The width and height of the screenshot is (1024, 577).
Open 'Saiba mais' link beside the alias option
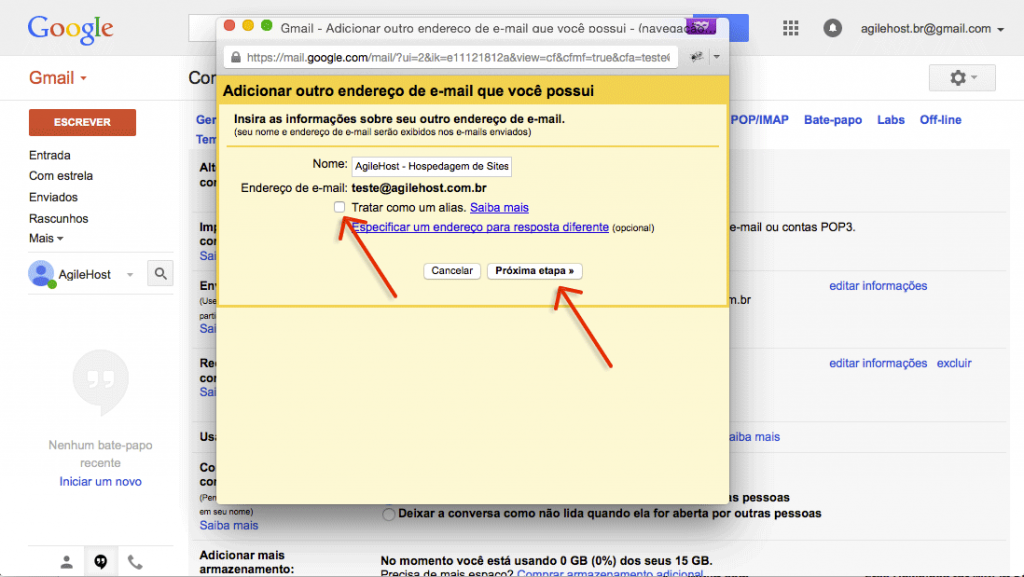(x=499, y=208)
